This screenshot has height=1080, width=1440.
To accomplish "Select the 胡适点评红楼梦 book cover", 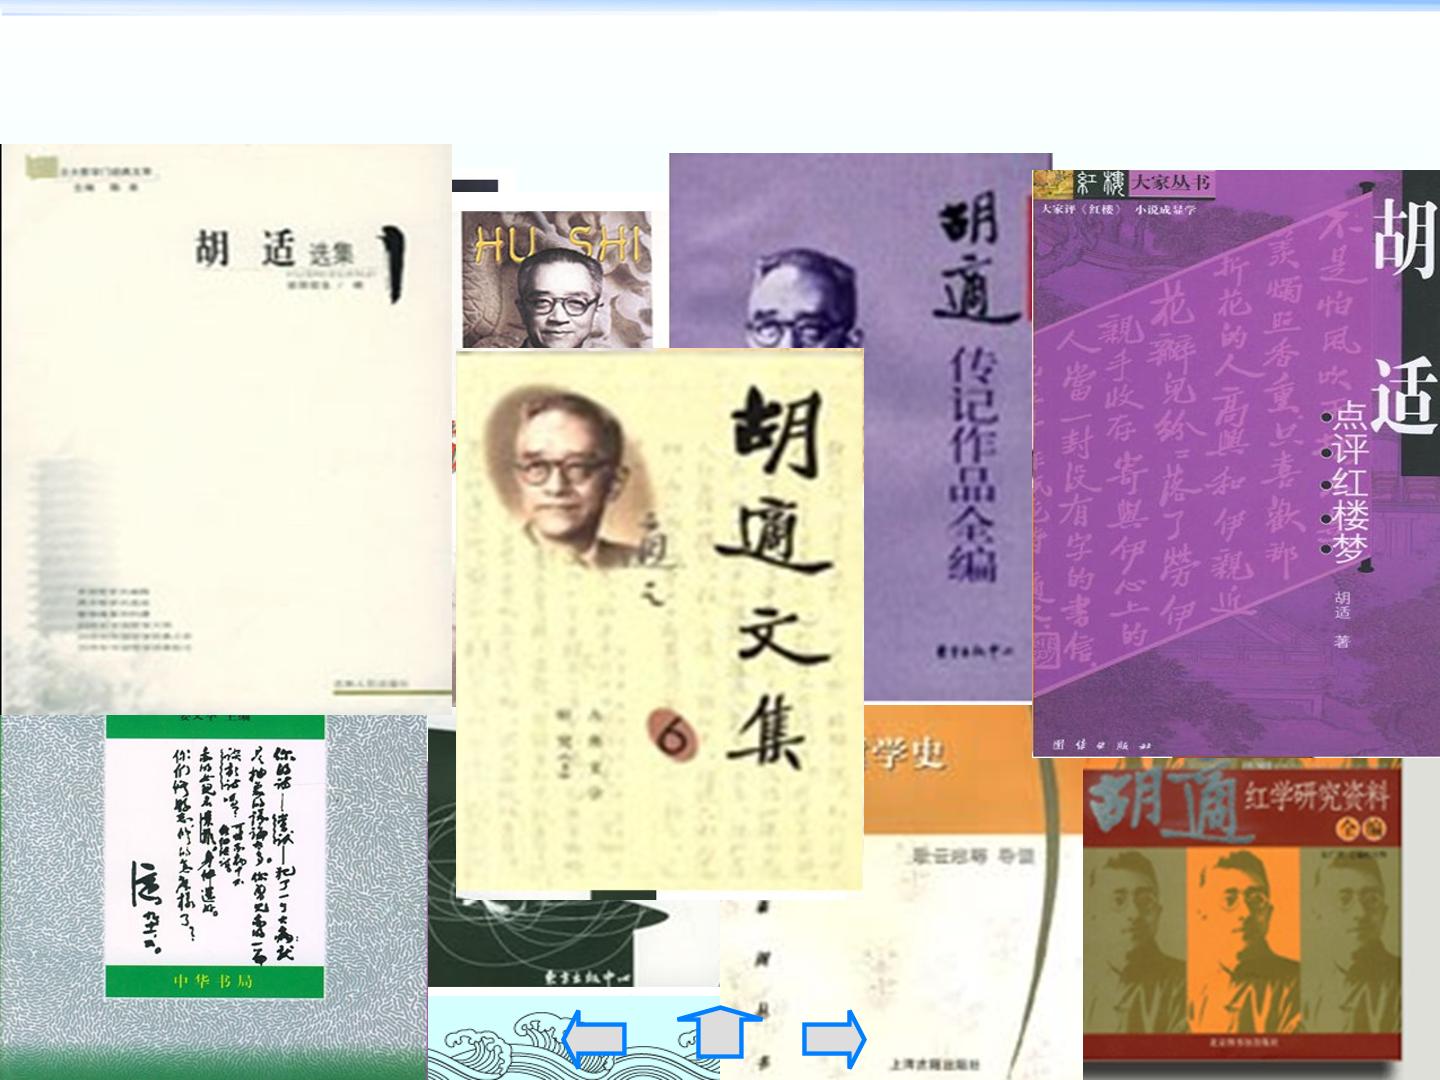I will 1236,464.
